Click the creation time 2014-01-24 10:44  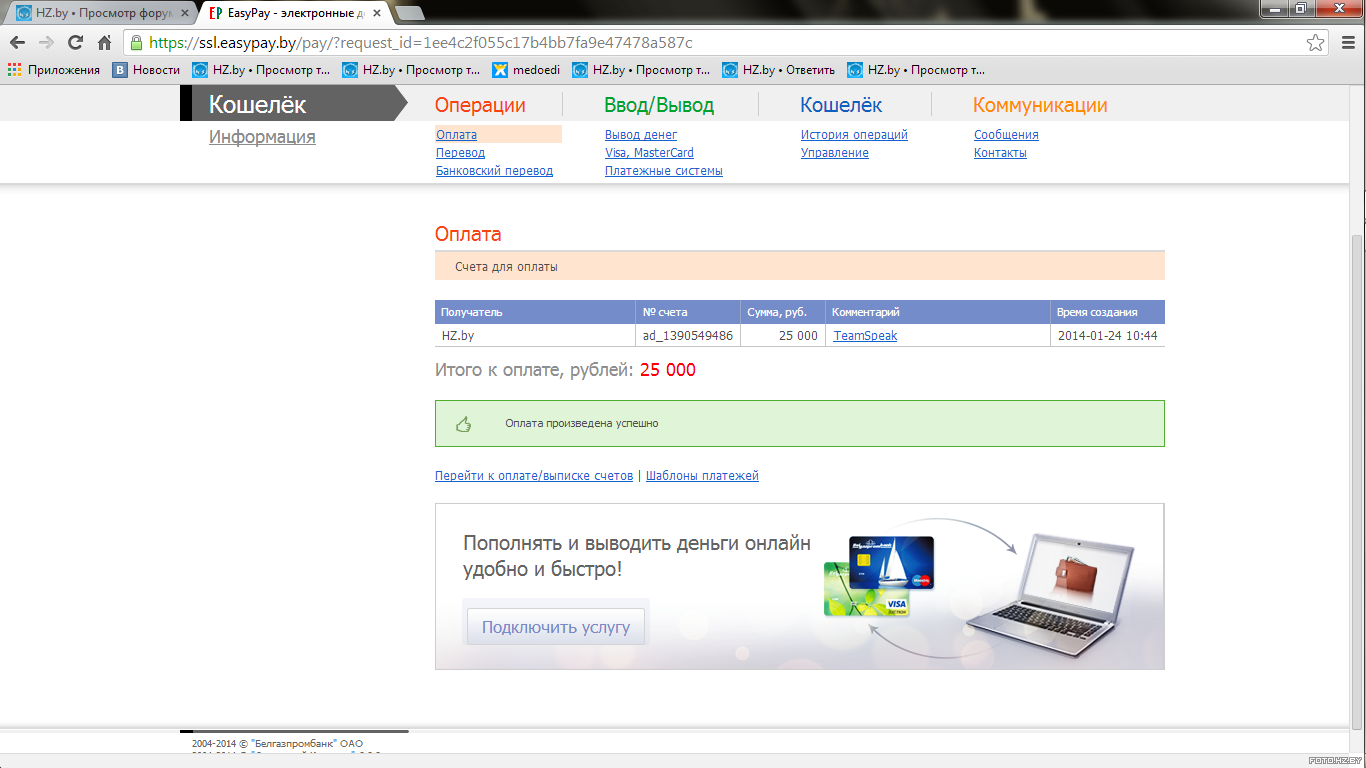click(x=1107, y=336)
